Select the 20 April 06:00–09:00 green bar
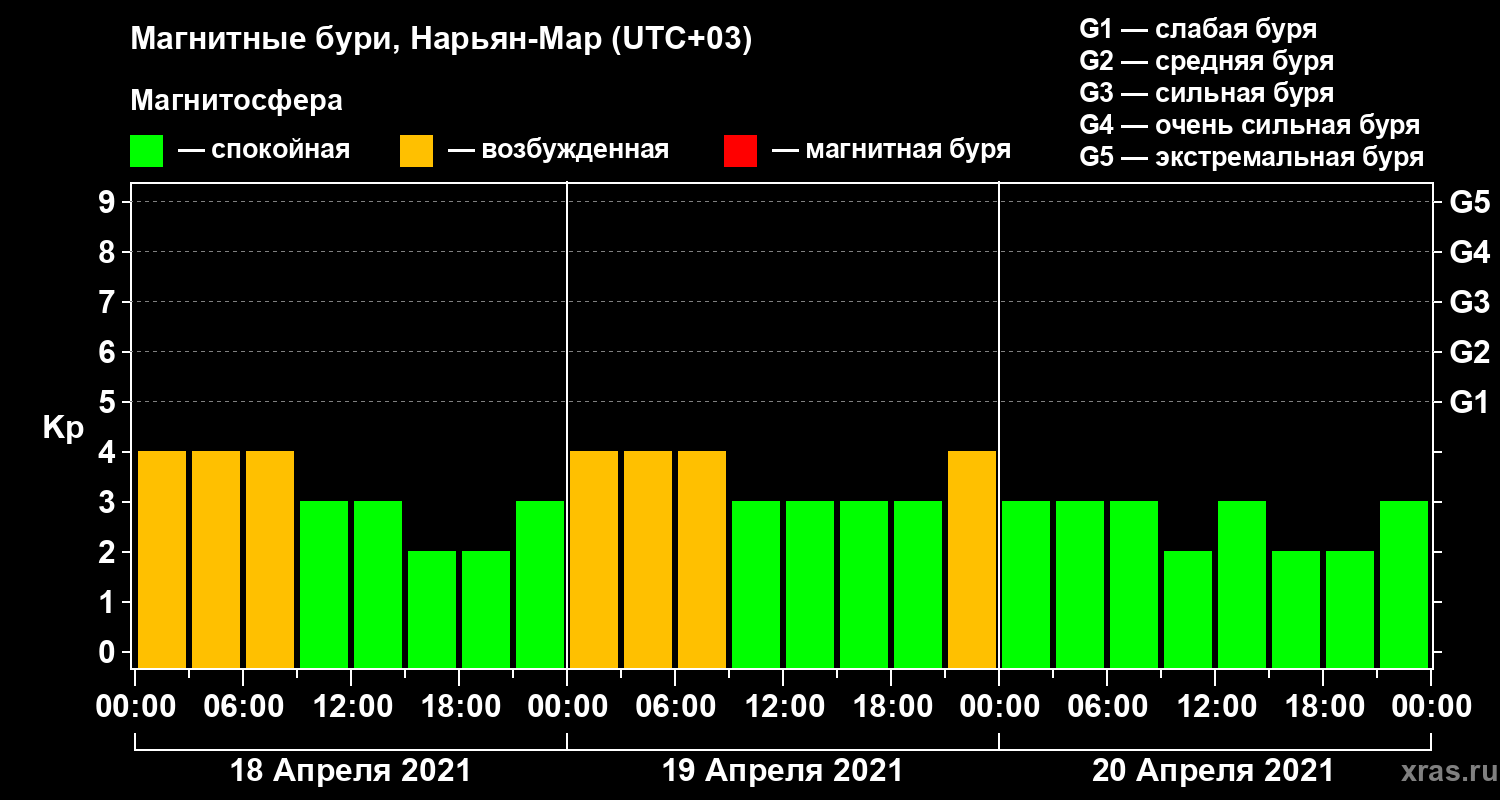The height and width of the screenshot is (800, 1500). point(1134,584)
